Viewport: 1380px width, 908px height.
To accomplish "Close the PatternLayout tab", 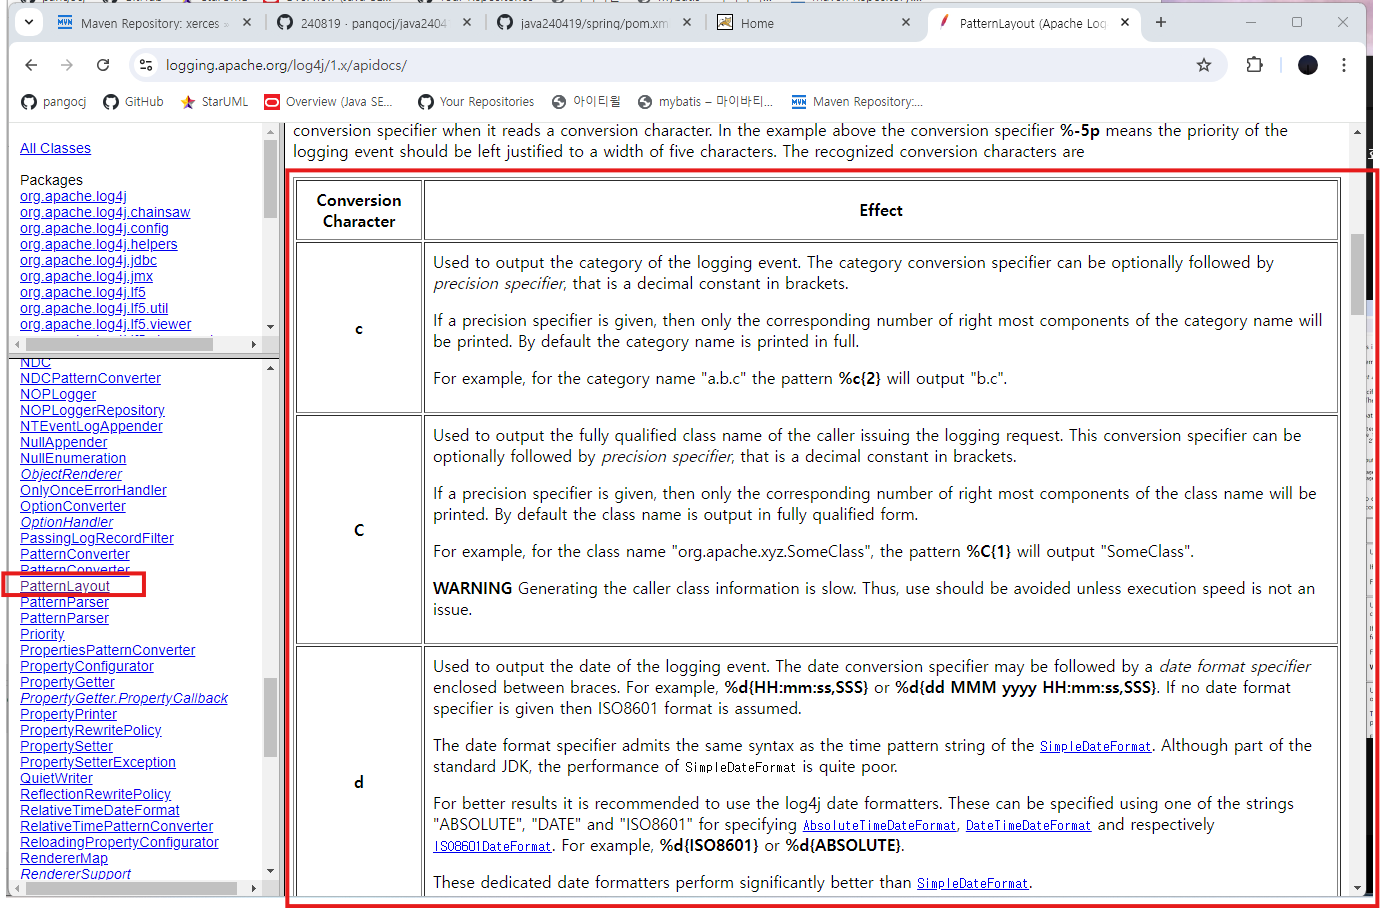I will 1125,22.
